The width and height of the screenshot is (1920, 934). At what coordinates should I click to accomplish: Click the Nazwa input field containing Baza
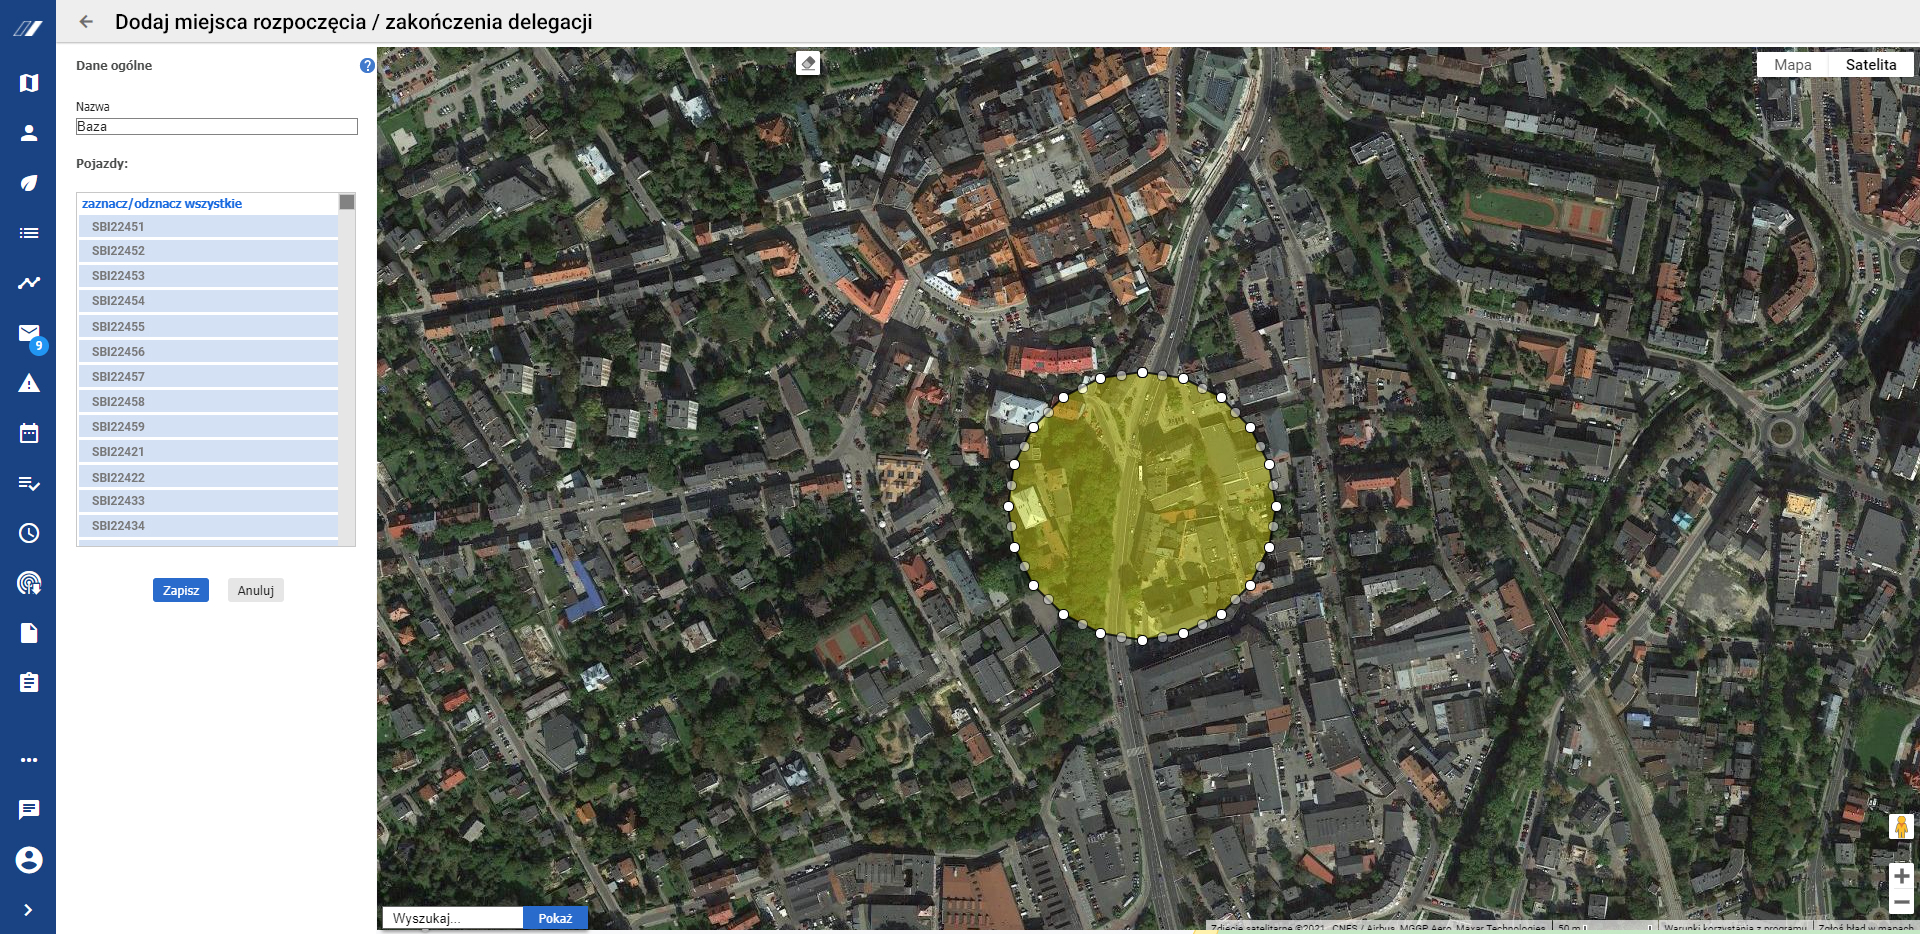pos(216,127)
